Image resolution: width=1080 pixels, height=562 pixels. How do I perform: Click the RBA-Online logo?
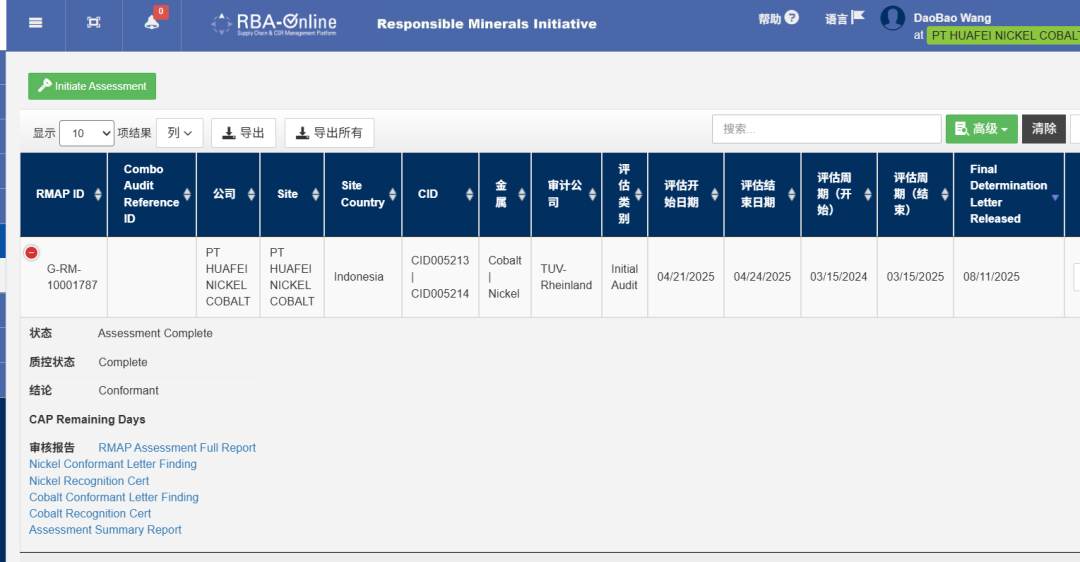(275, 23)
